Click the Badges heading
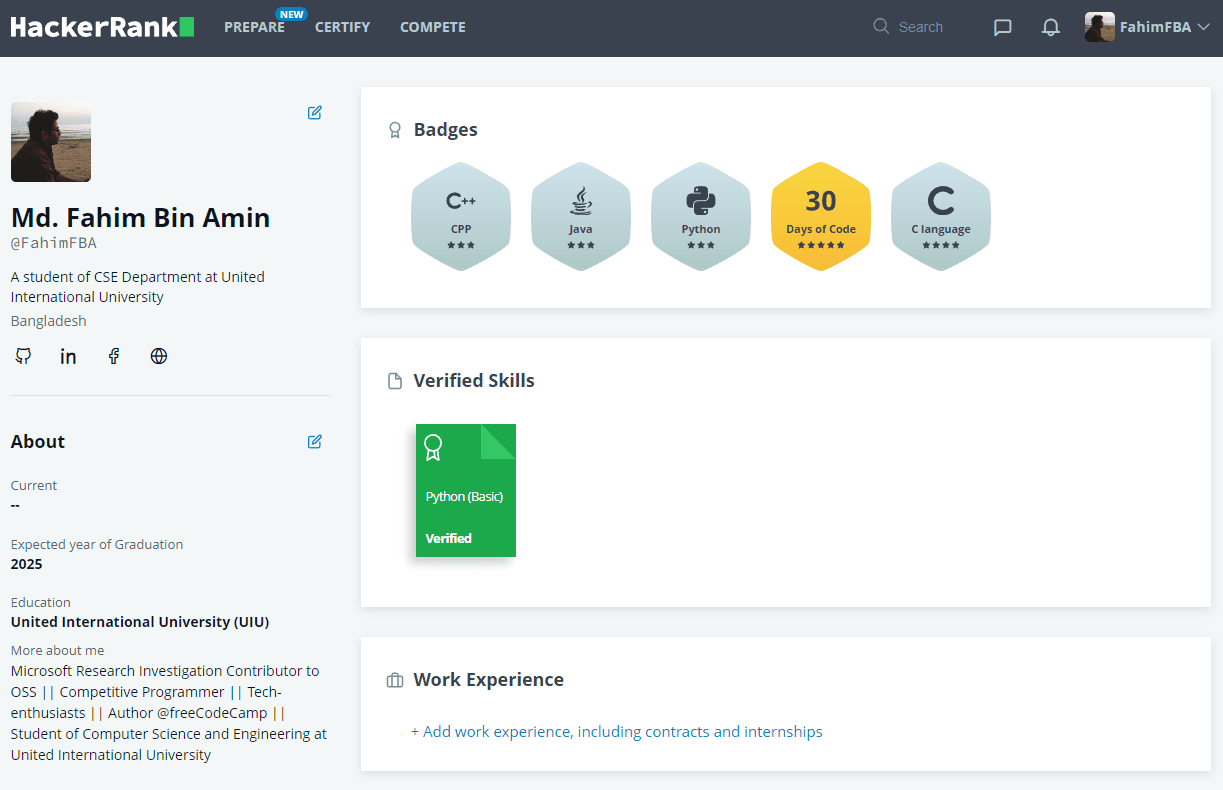The image size is (1223, 790). (x=446, y=130)
